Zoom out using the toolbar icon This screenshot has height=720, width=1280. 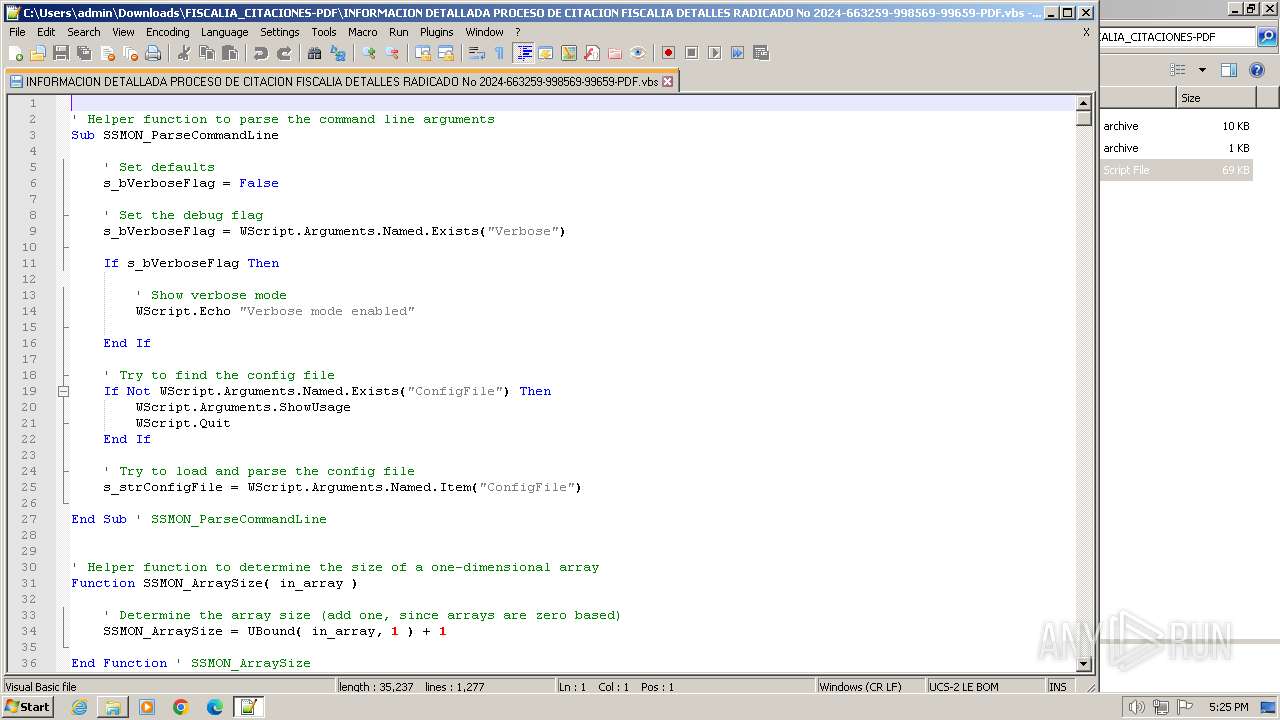tap(391, 53)
